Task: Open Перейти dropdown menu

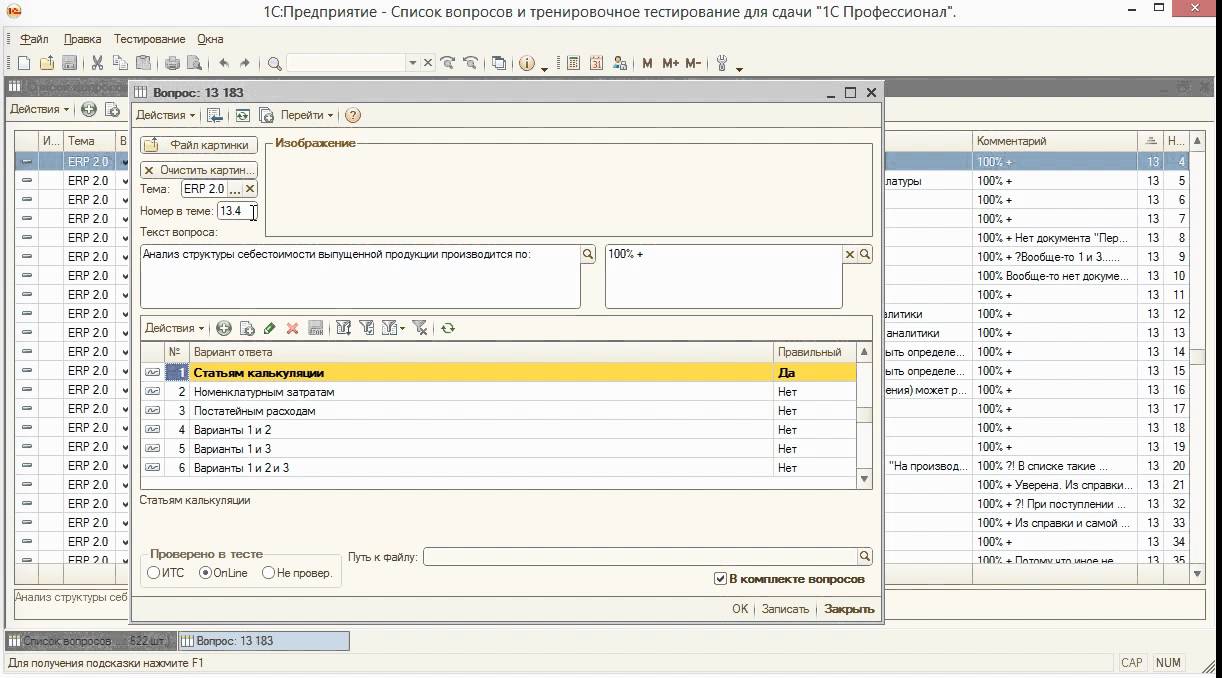Action: coord(306,115)
